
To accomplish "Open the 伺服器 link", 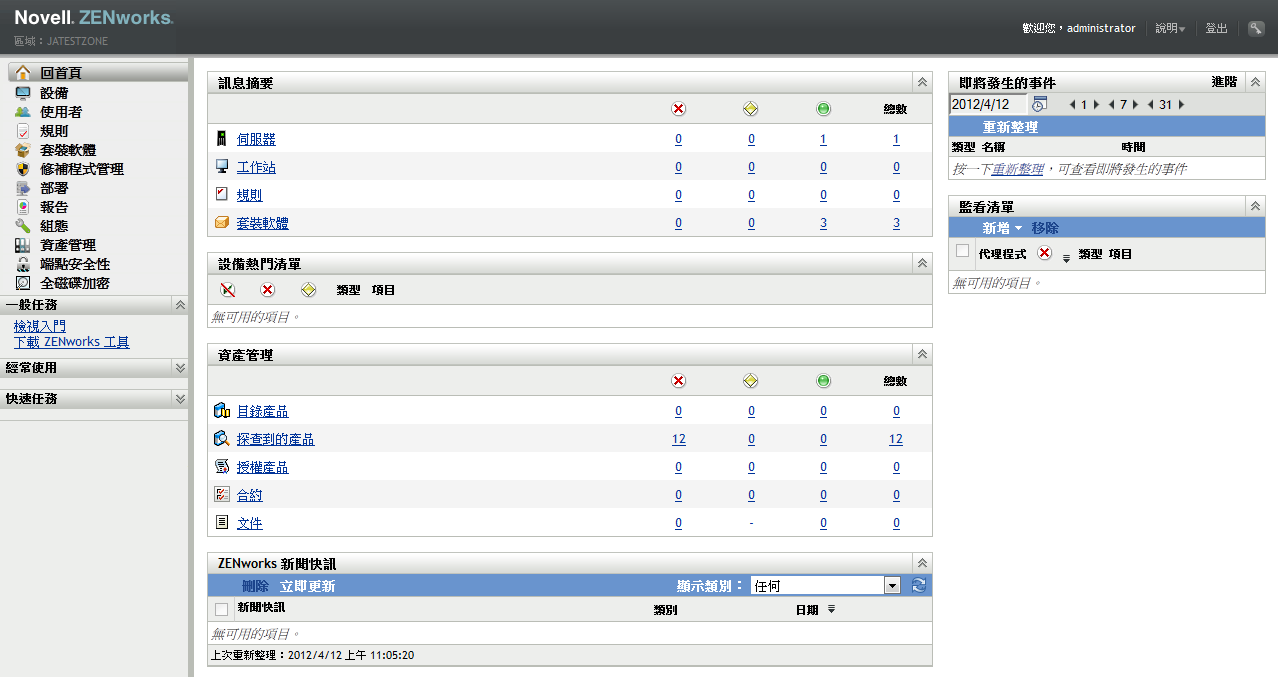I will [x=256, y=140].
